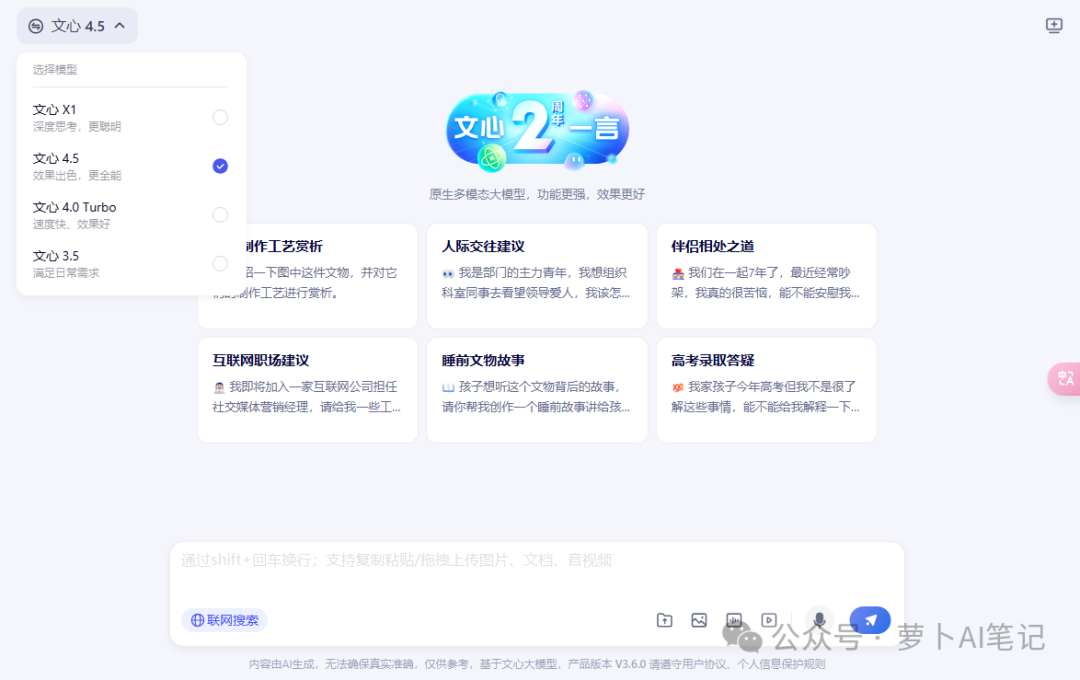
Task: Click the microphone voice input icon
Action: 819,620
